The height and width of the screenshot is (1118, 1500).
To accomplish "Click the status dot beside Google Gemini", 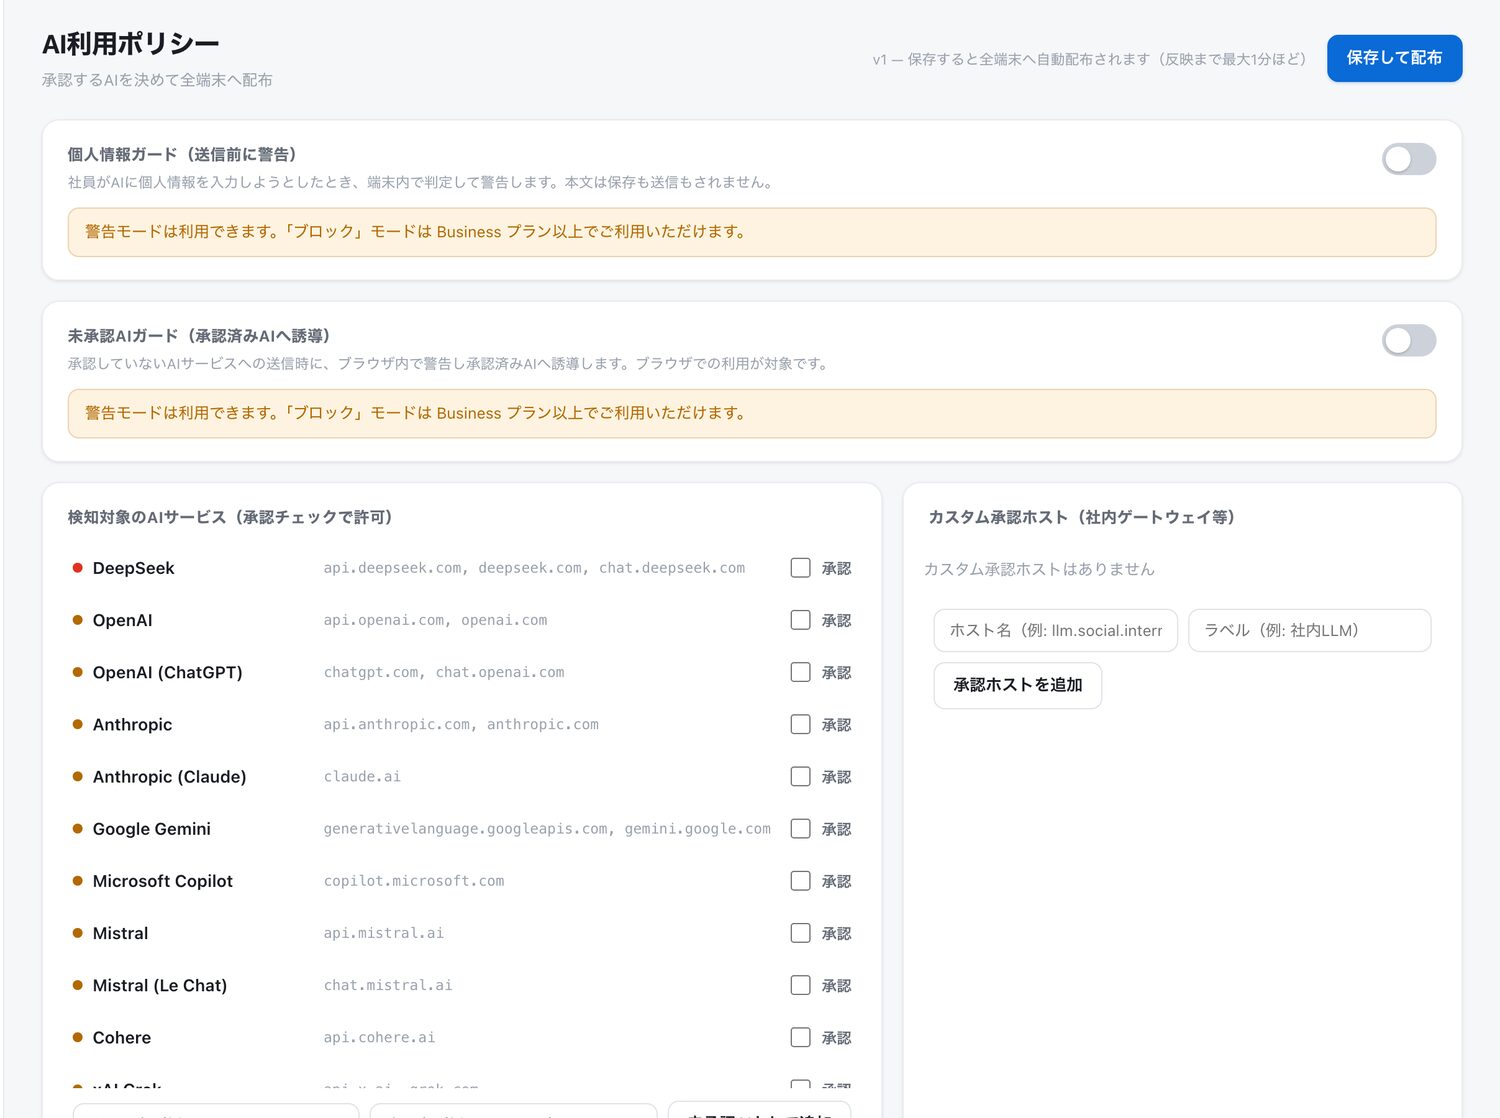I will point(77,828).
